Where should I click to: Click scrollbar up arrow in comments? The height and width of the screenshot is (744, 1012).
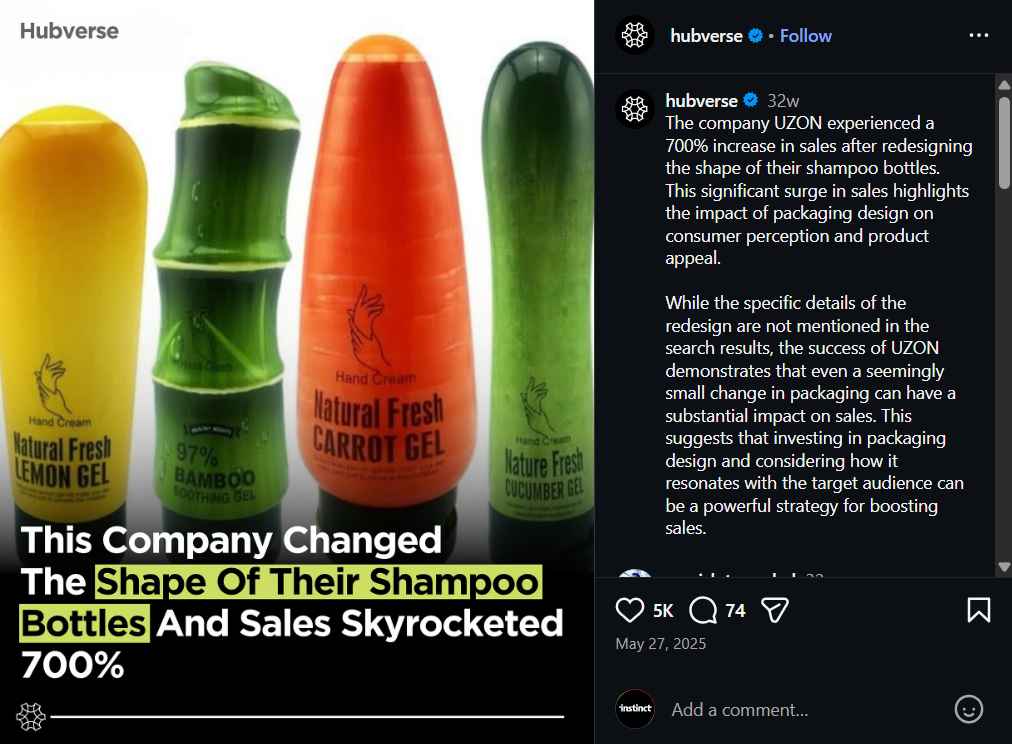tap(1004, 85)
